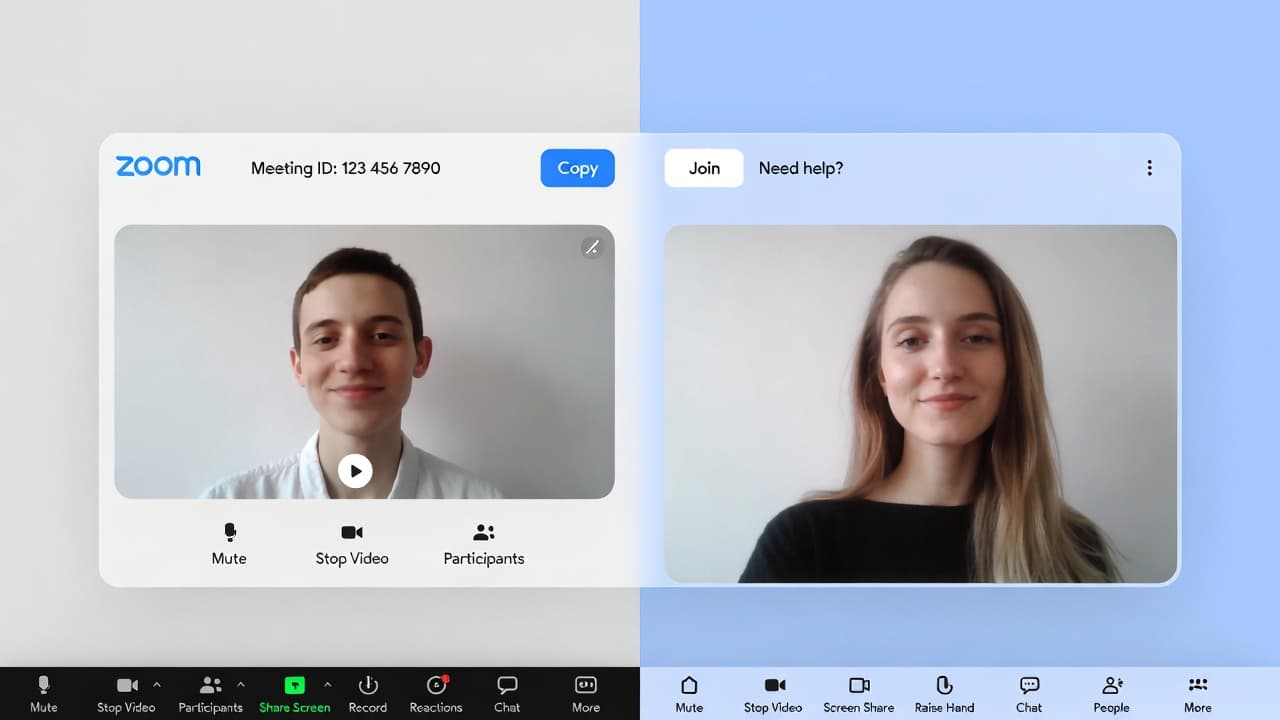Copy the Meeting ID with the Copy button
This screenshot has width=1280, height=720.
pyautogui.click(x=577, y=168)
